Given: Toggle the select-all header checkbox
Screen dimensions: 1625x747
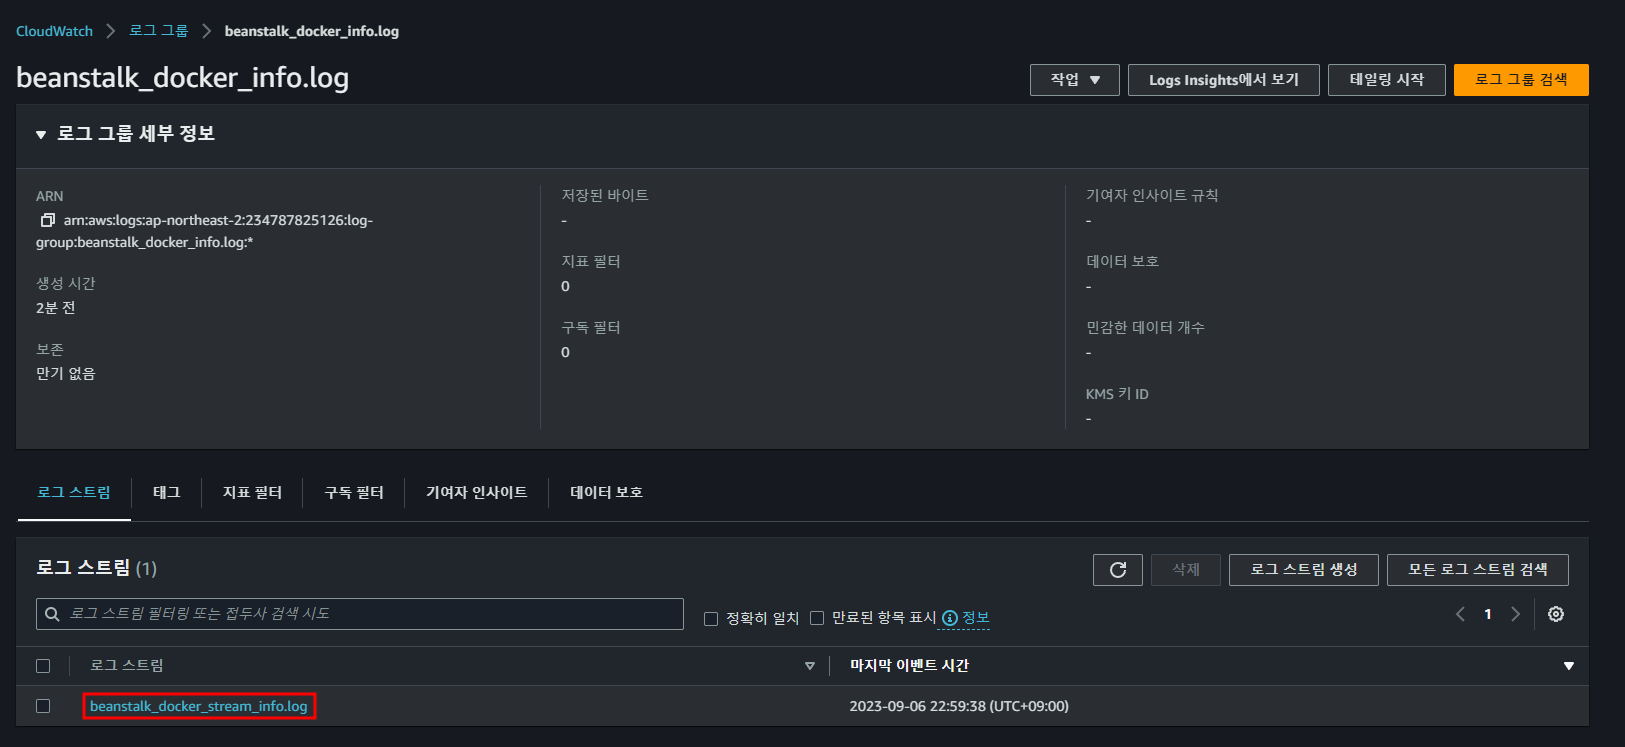Looking at the screenshot, I should [x=43, y=666].
